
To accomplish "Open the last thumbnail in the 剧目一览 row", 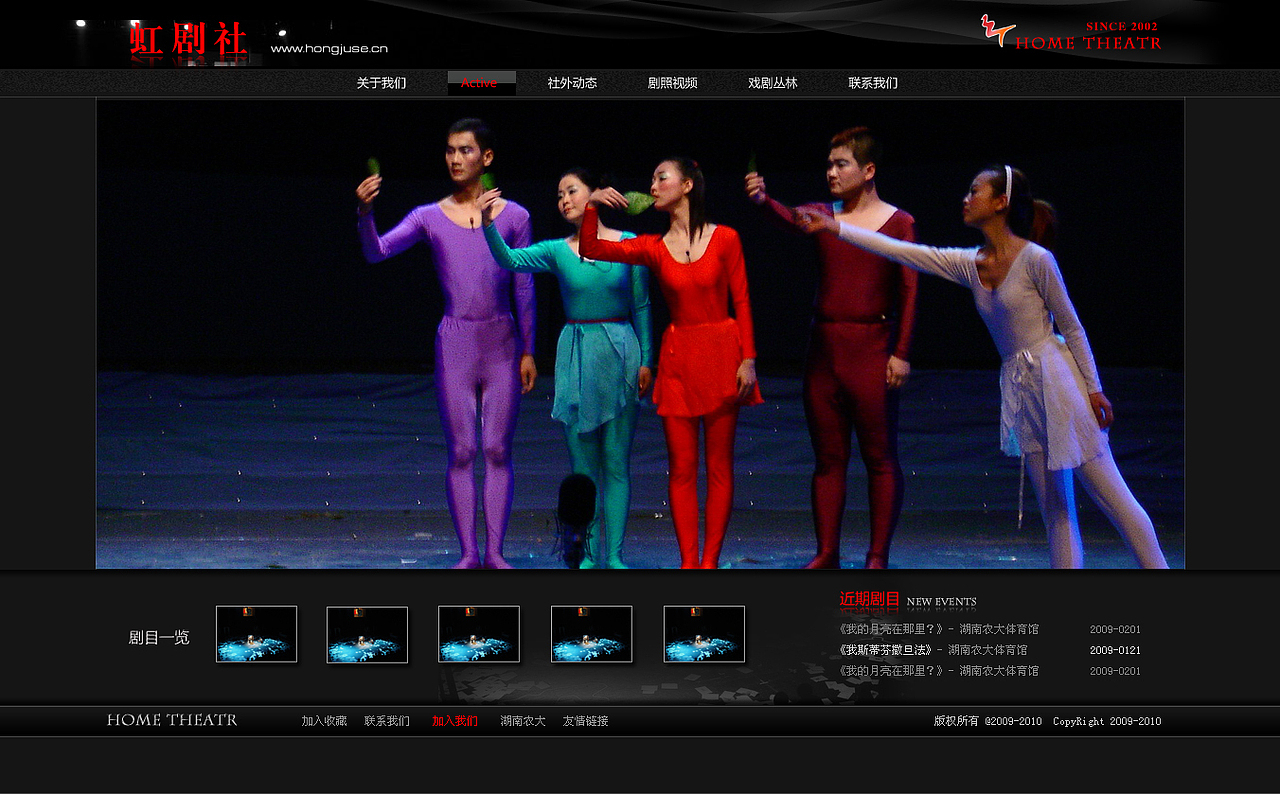I will [704, 634].
